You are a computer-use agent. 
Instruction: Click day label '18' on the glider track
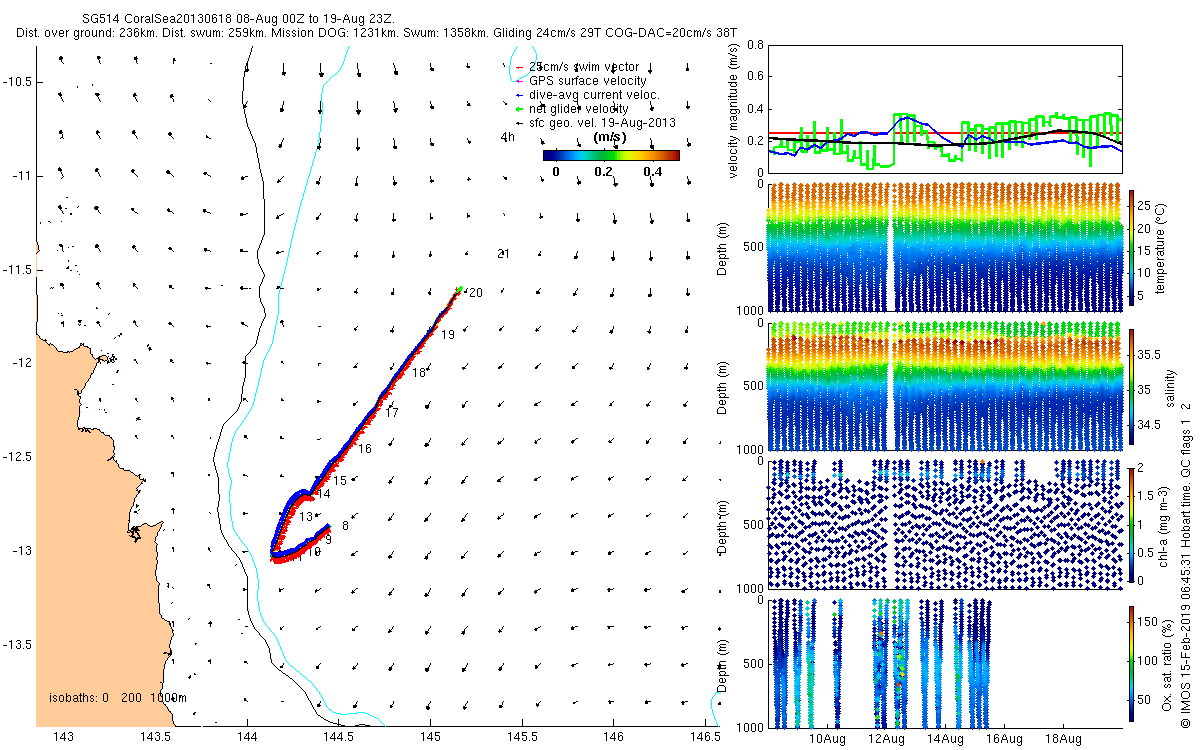coord(419,373)
